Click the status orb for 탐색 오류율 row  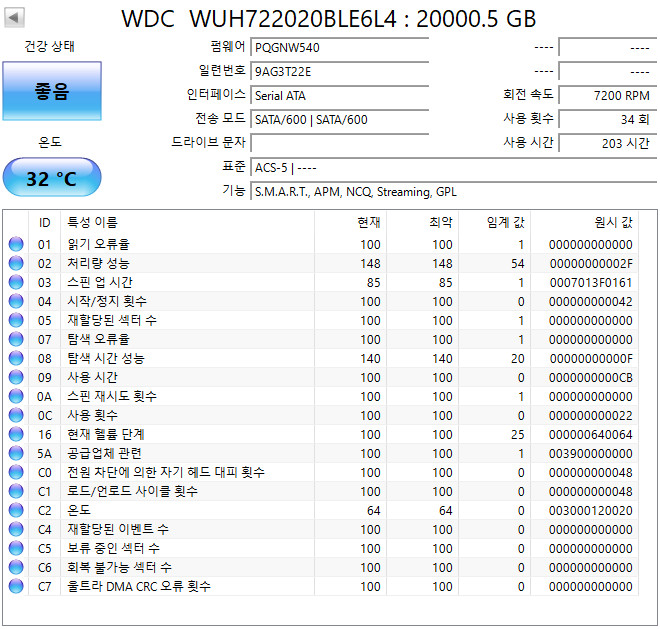tap(16, 339)
